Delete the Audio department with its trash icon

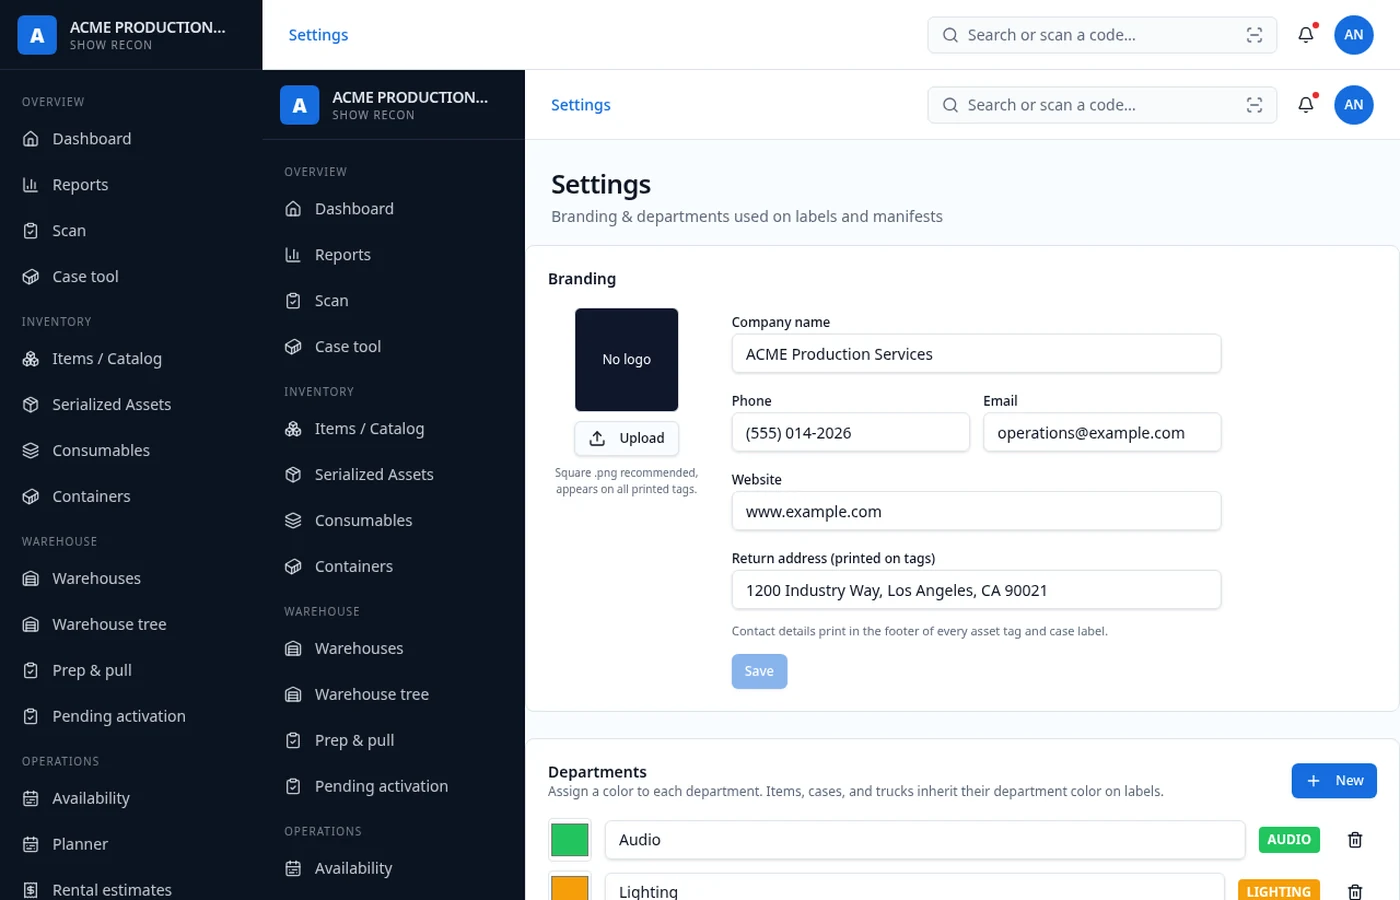1355,840
